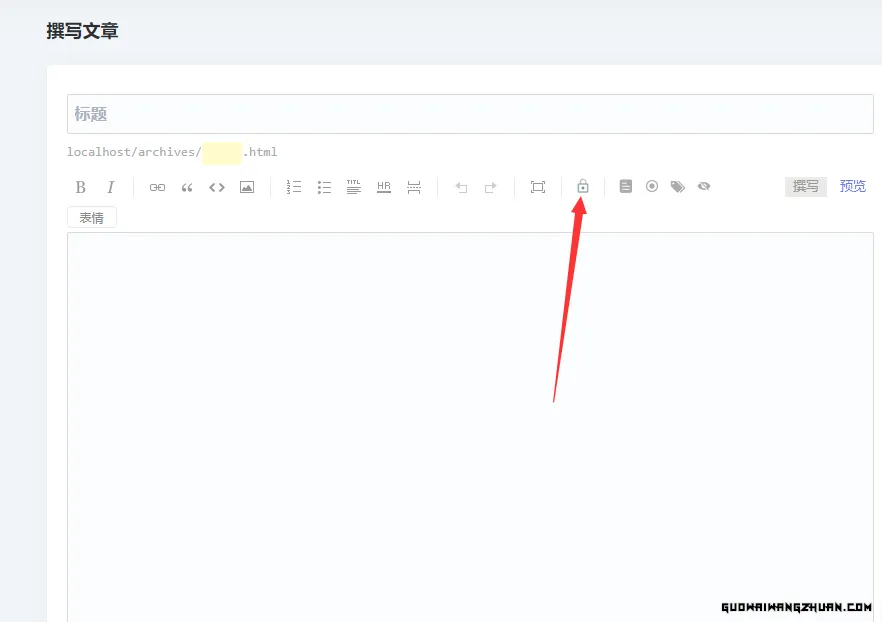Focus the 标题 title input field
The width and height of the screenshot is (882, 622).
click(470, 114)
